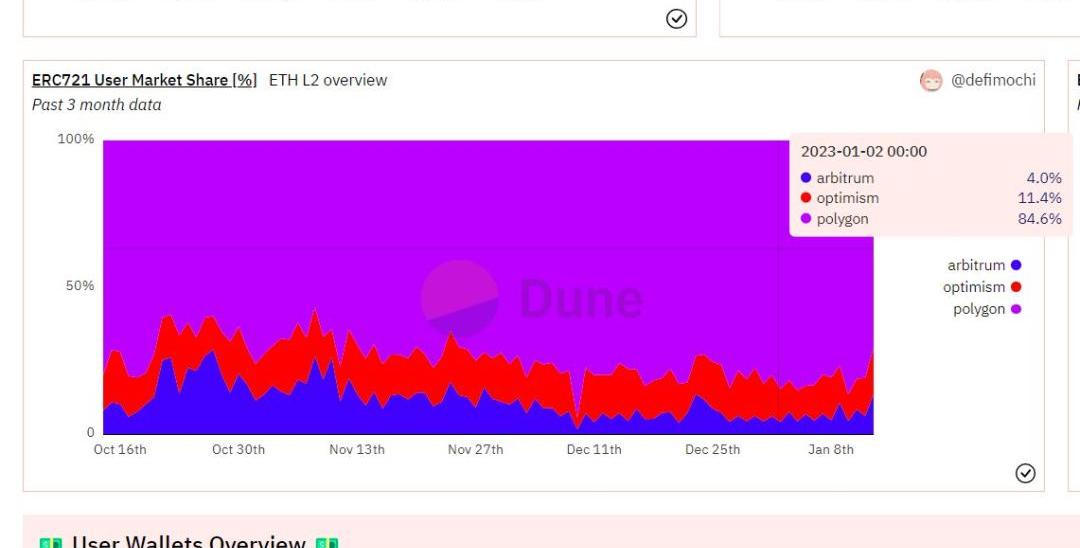Click the Jan 8th axis date label
Screen dimensions: 1080x548
(x=831, y=450)
